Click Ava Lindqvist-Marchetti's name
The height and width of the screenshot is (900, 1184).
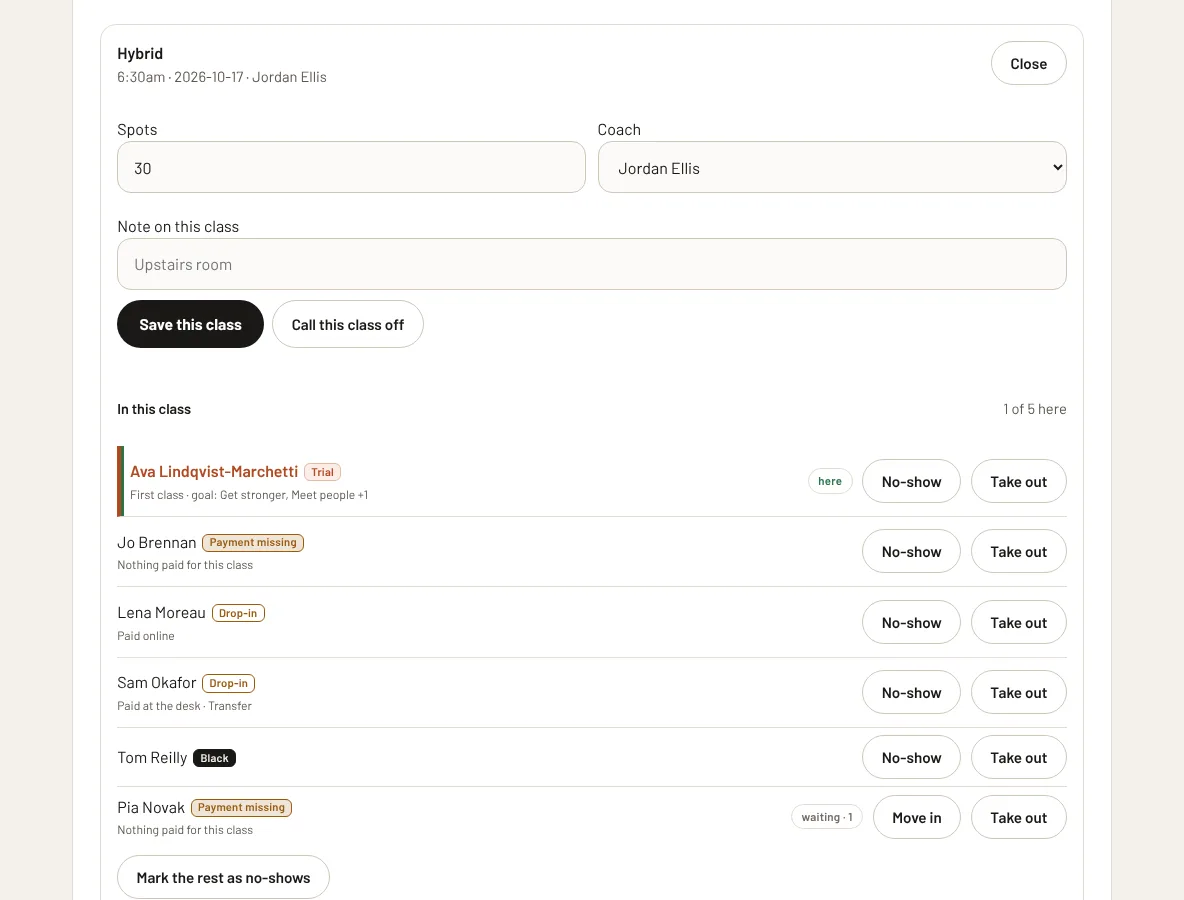[214, 472]
